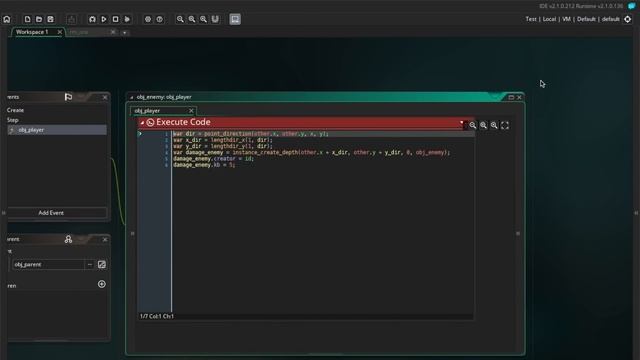Select the Create event
The height and width of the screenshot is (360, 640).
point(16,110)
